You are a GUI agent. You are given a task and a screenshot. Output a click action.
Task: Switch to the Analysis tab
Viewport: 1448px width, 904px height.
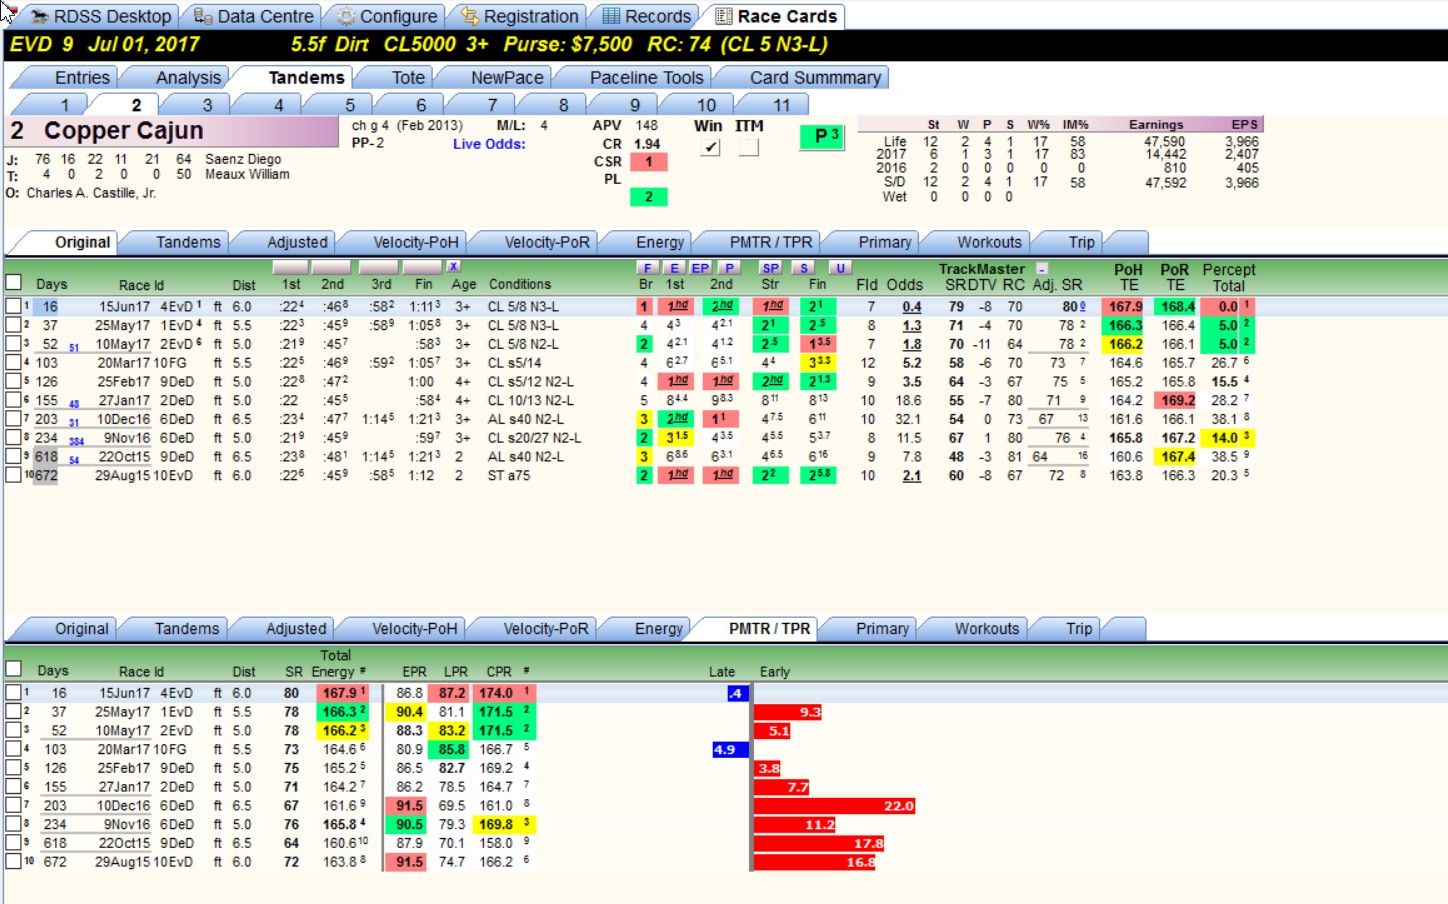point(188,77)
